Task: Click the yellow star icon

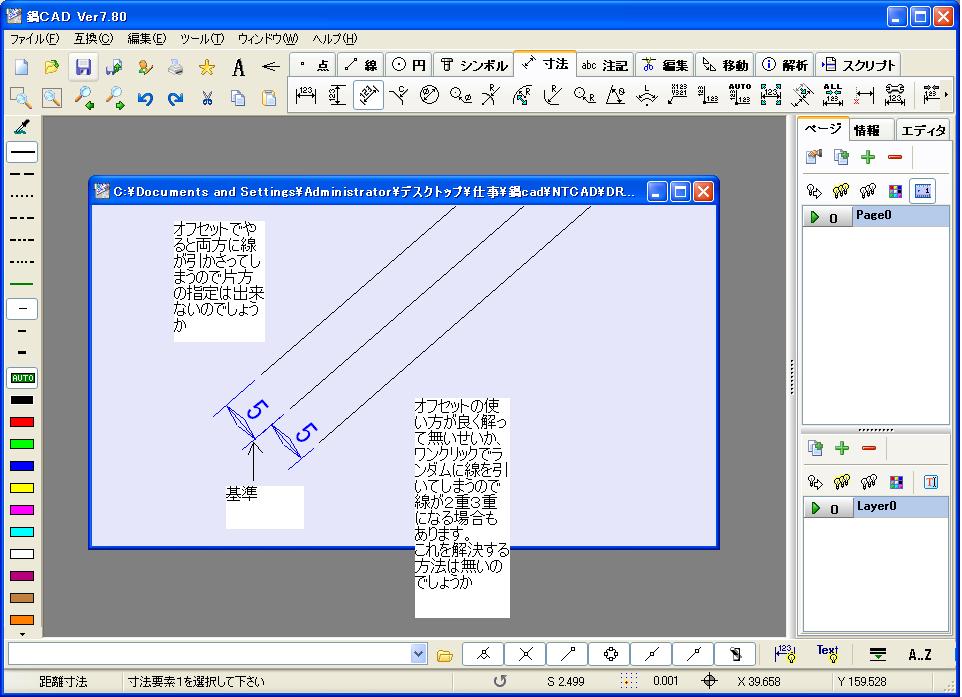Action: (x=207, y=66)
